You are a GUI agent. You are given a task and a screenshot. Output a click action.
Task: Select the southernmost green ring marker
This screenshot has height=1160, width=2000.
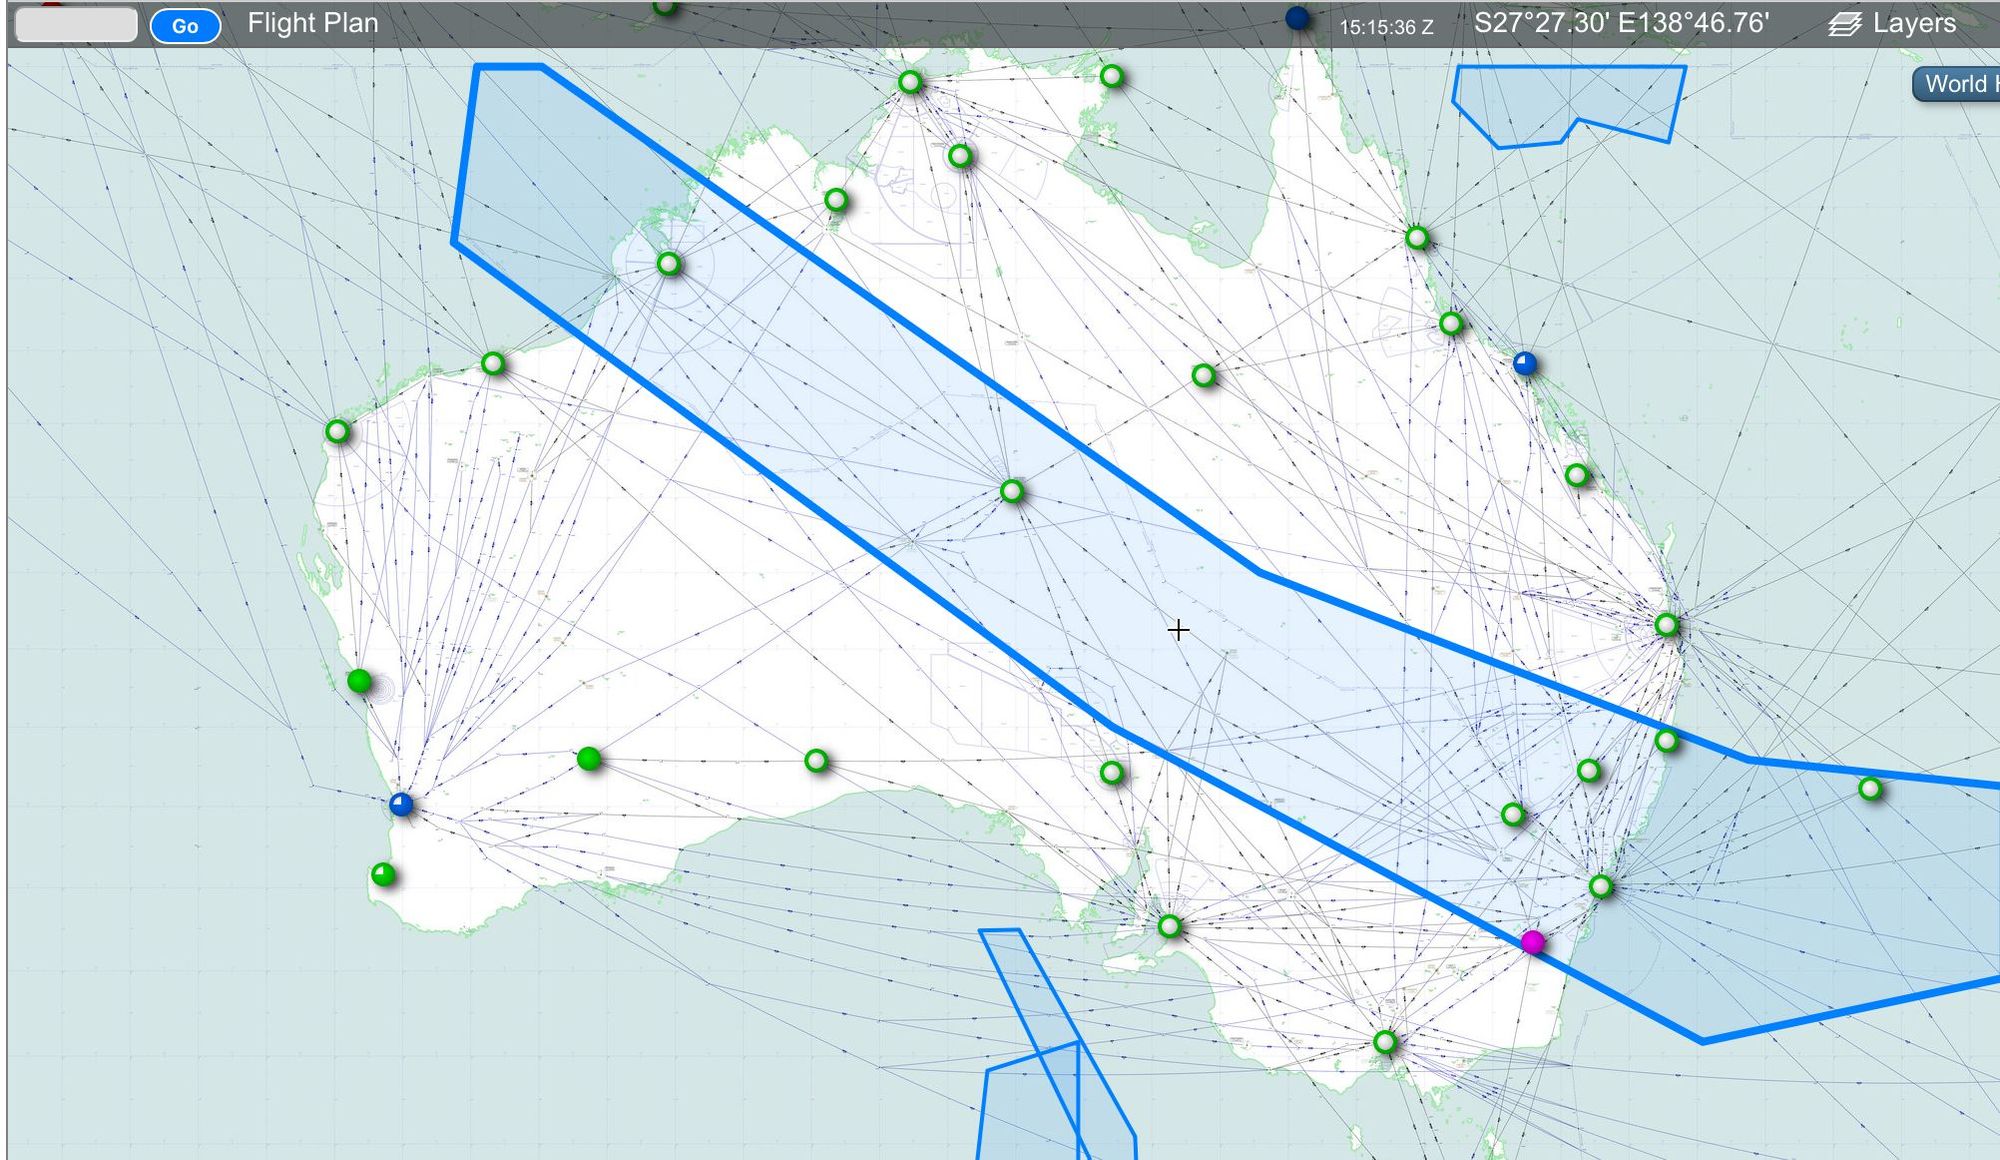pyautogui.click(x=1384, y=1043)
